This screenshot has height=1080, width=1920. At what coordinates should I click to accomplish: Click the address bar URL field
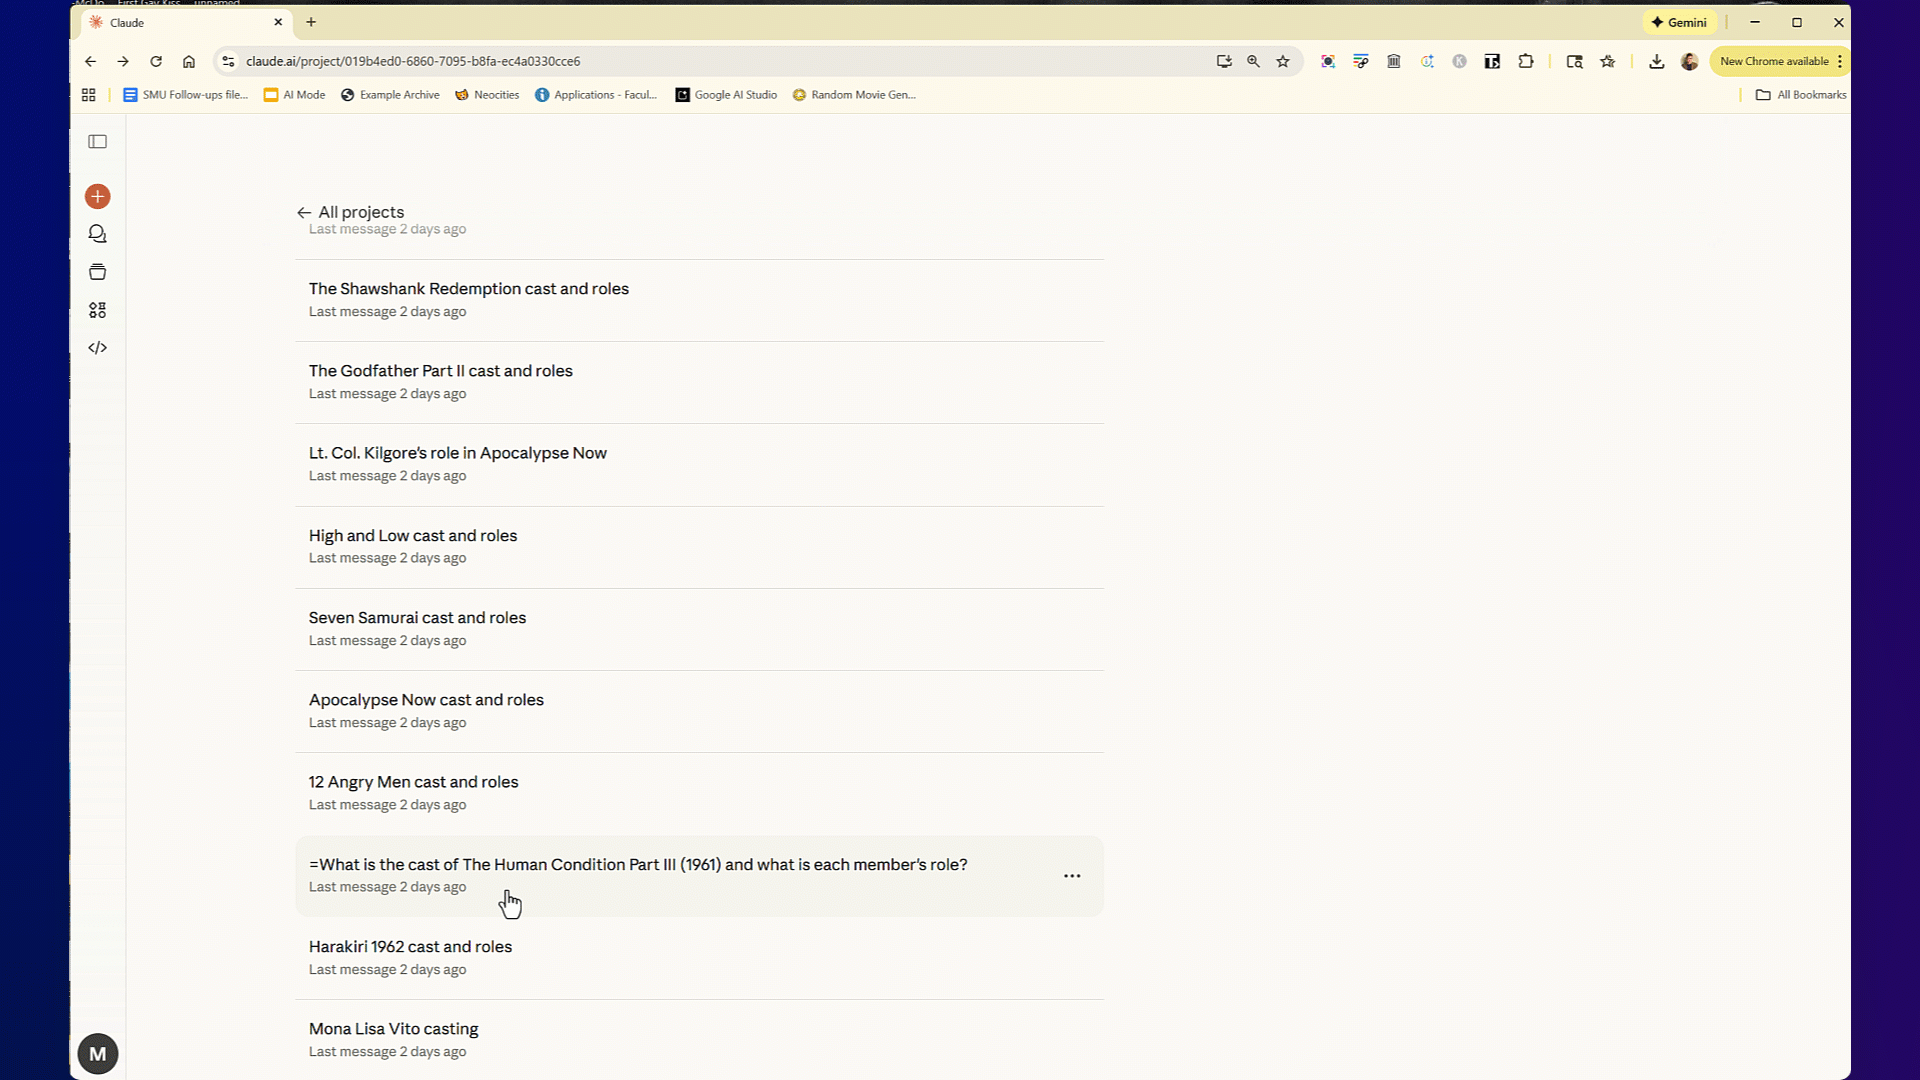click(700, 61)
